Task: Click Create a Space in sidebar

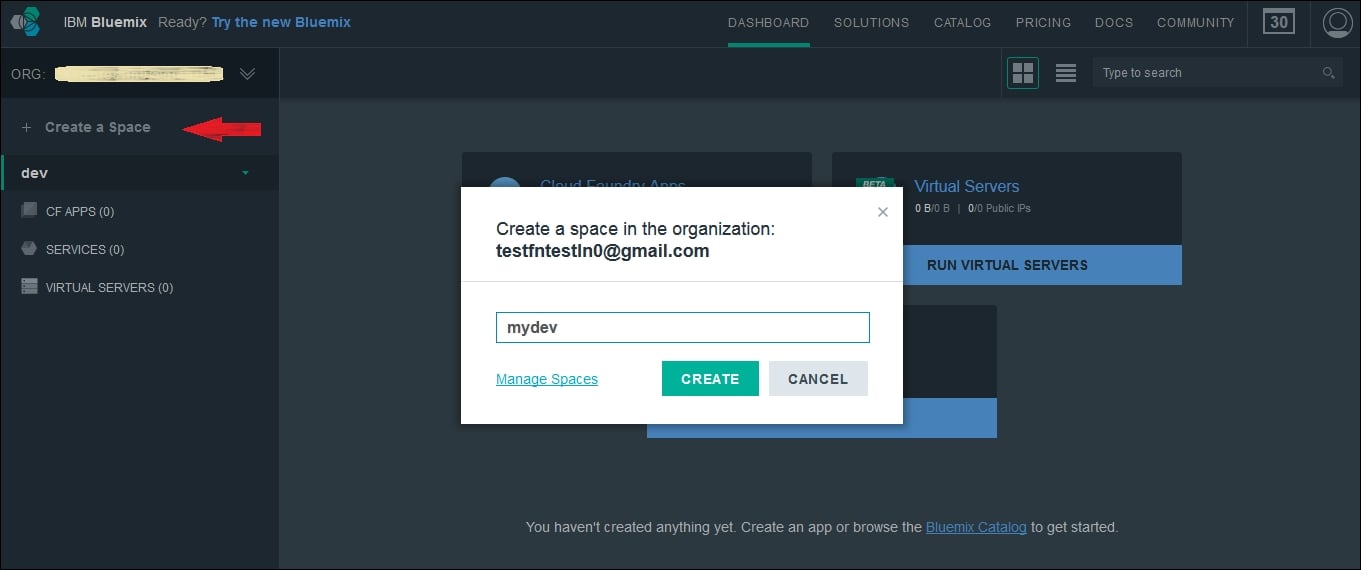Action: [x=97, y=127]
